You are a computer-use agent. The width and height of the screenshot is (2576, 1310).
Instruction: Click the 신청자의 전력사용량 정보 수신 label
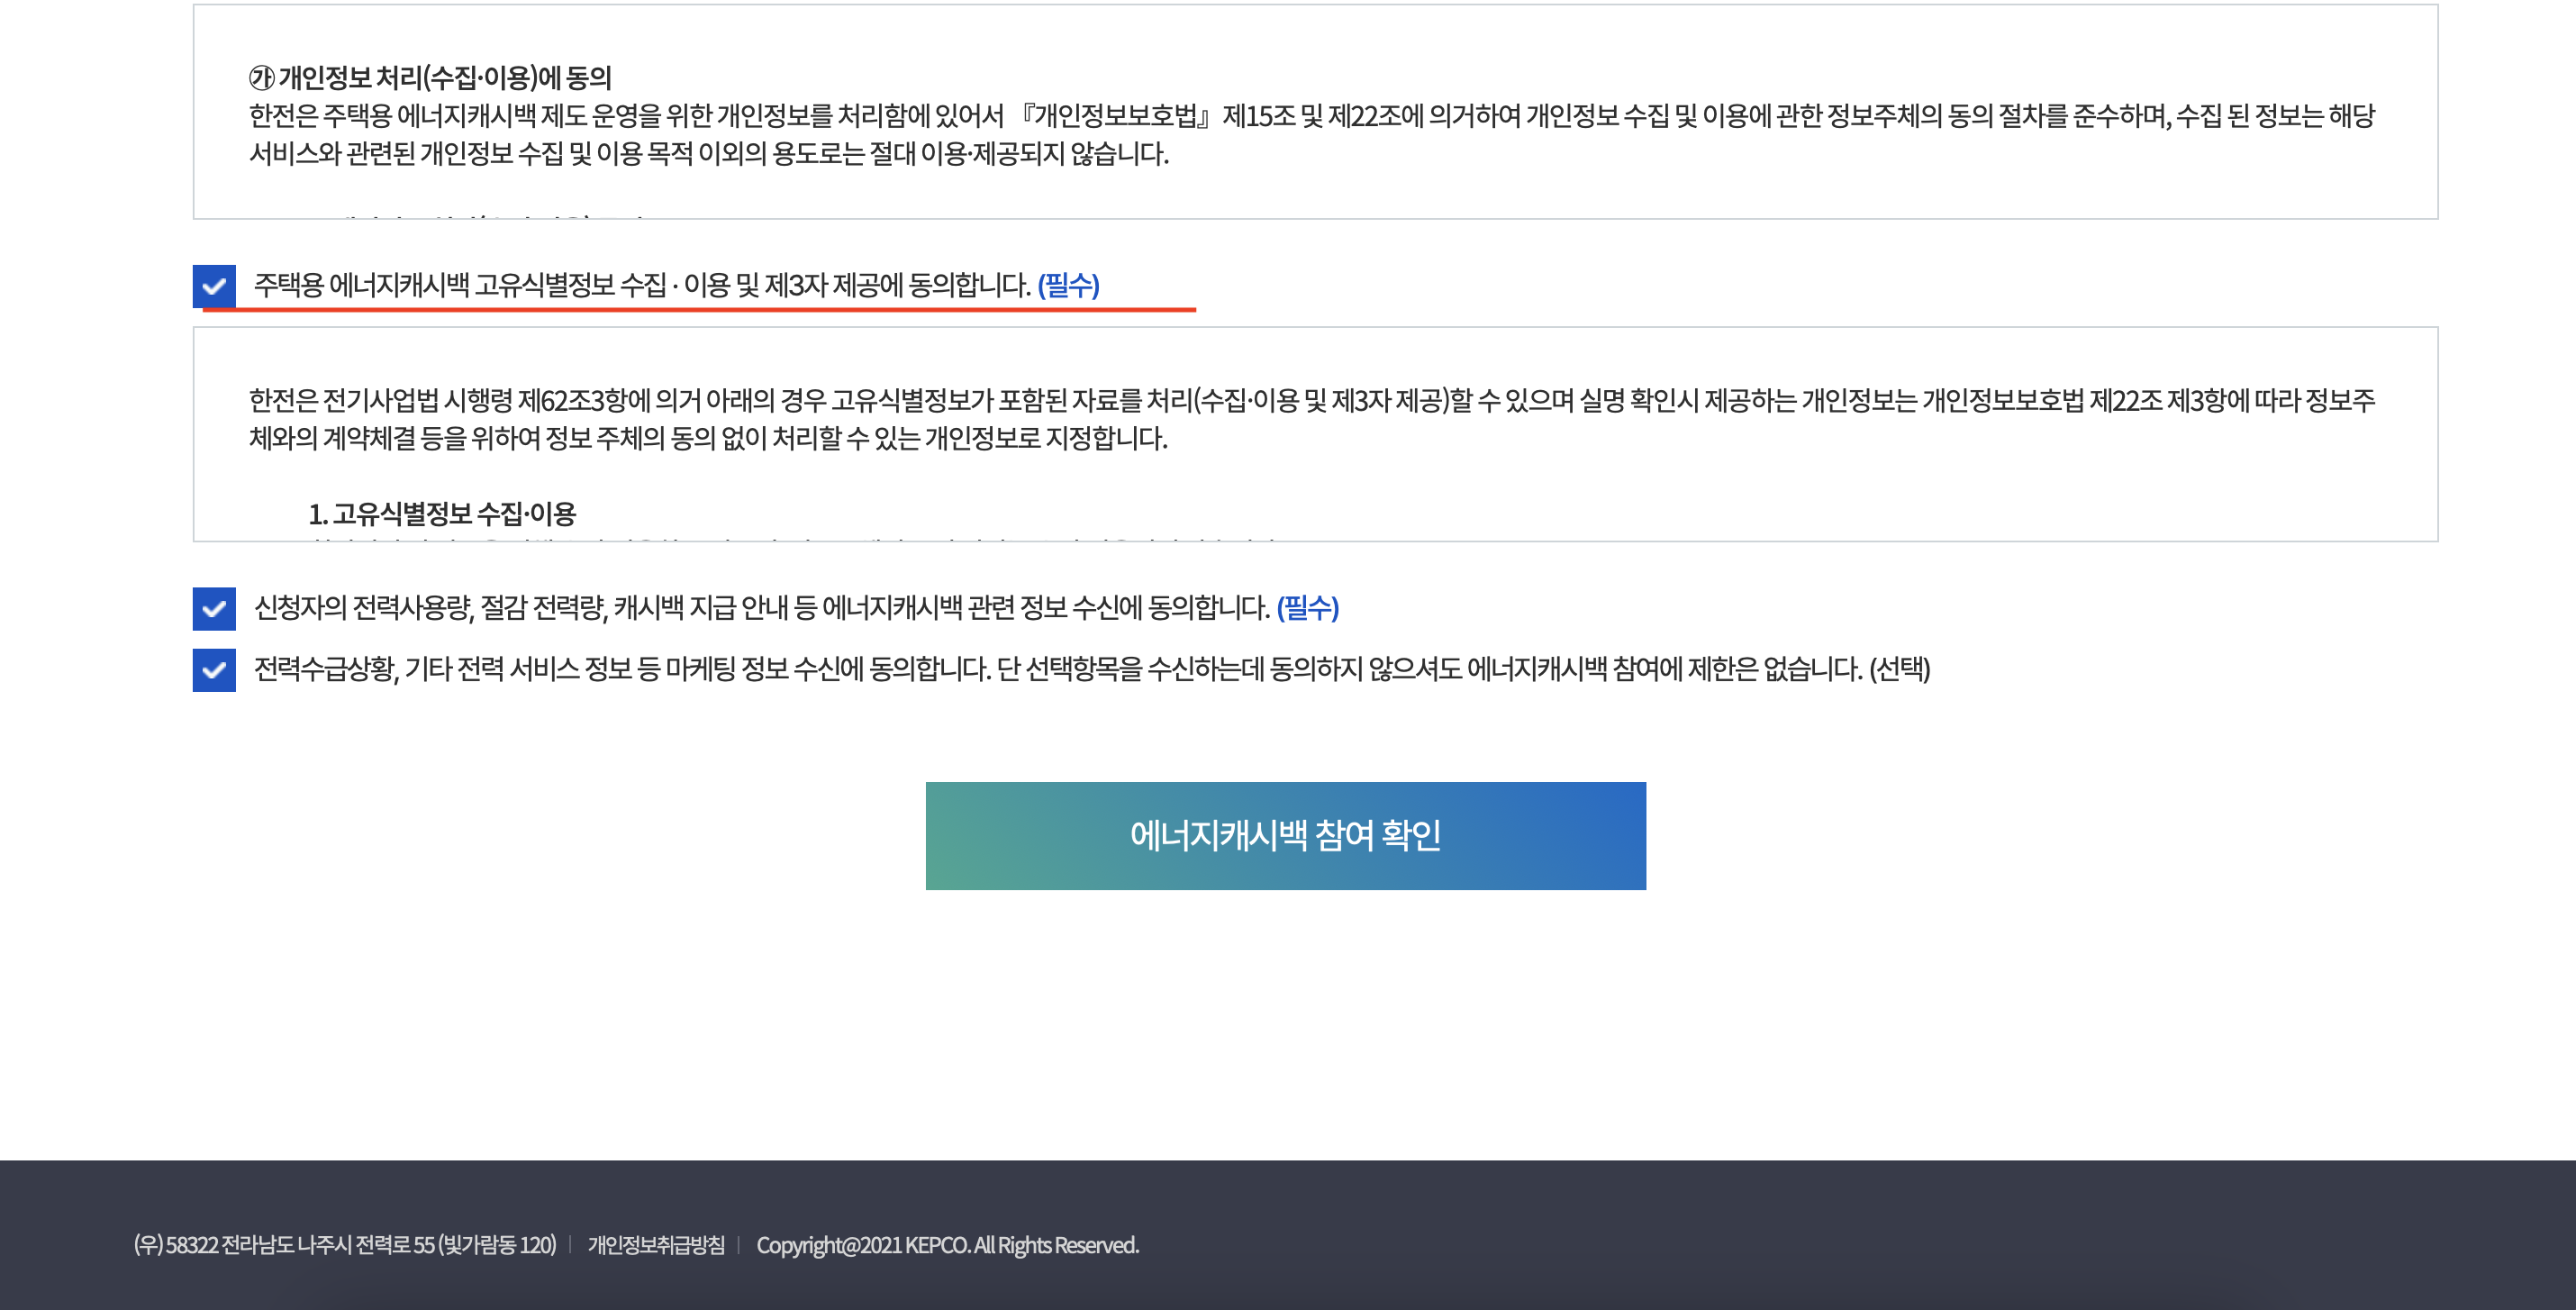pyautogui.click(x=761, y=608)
